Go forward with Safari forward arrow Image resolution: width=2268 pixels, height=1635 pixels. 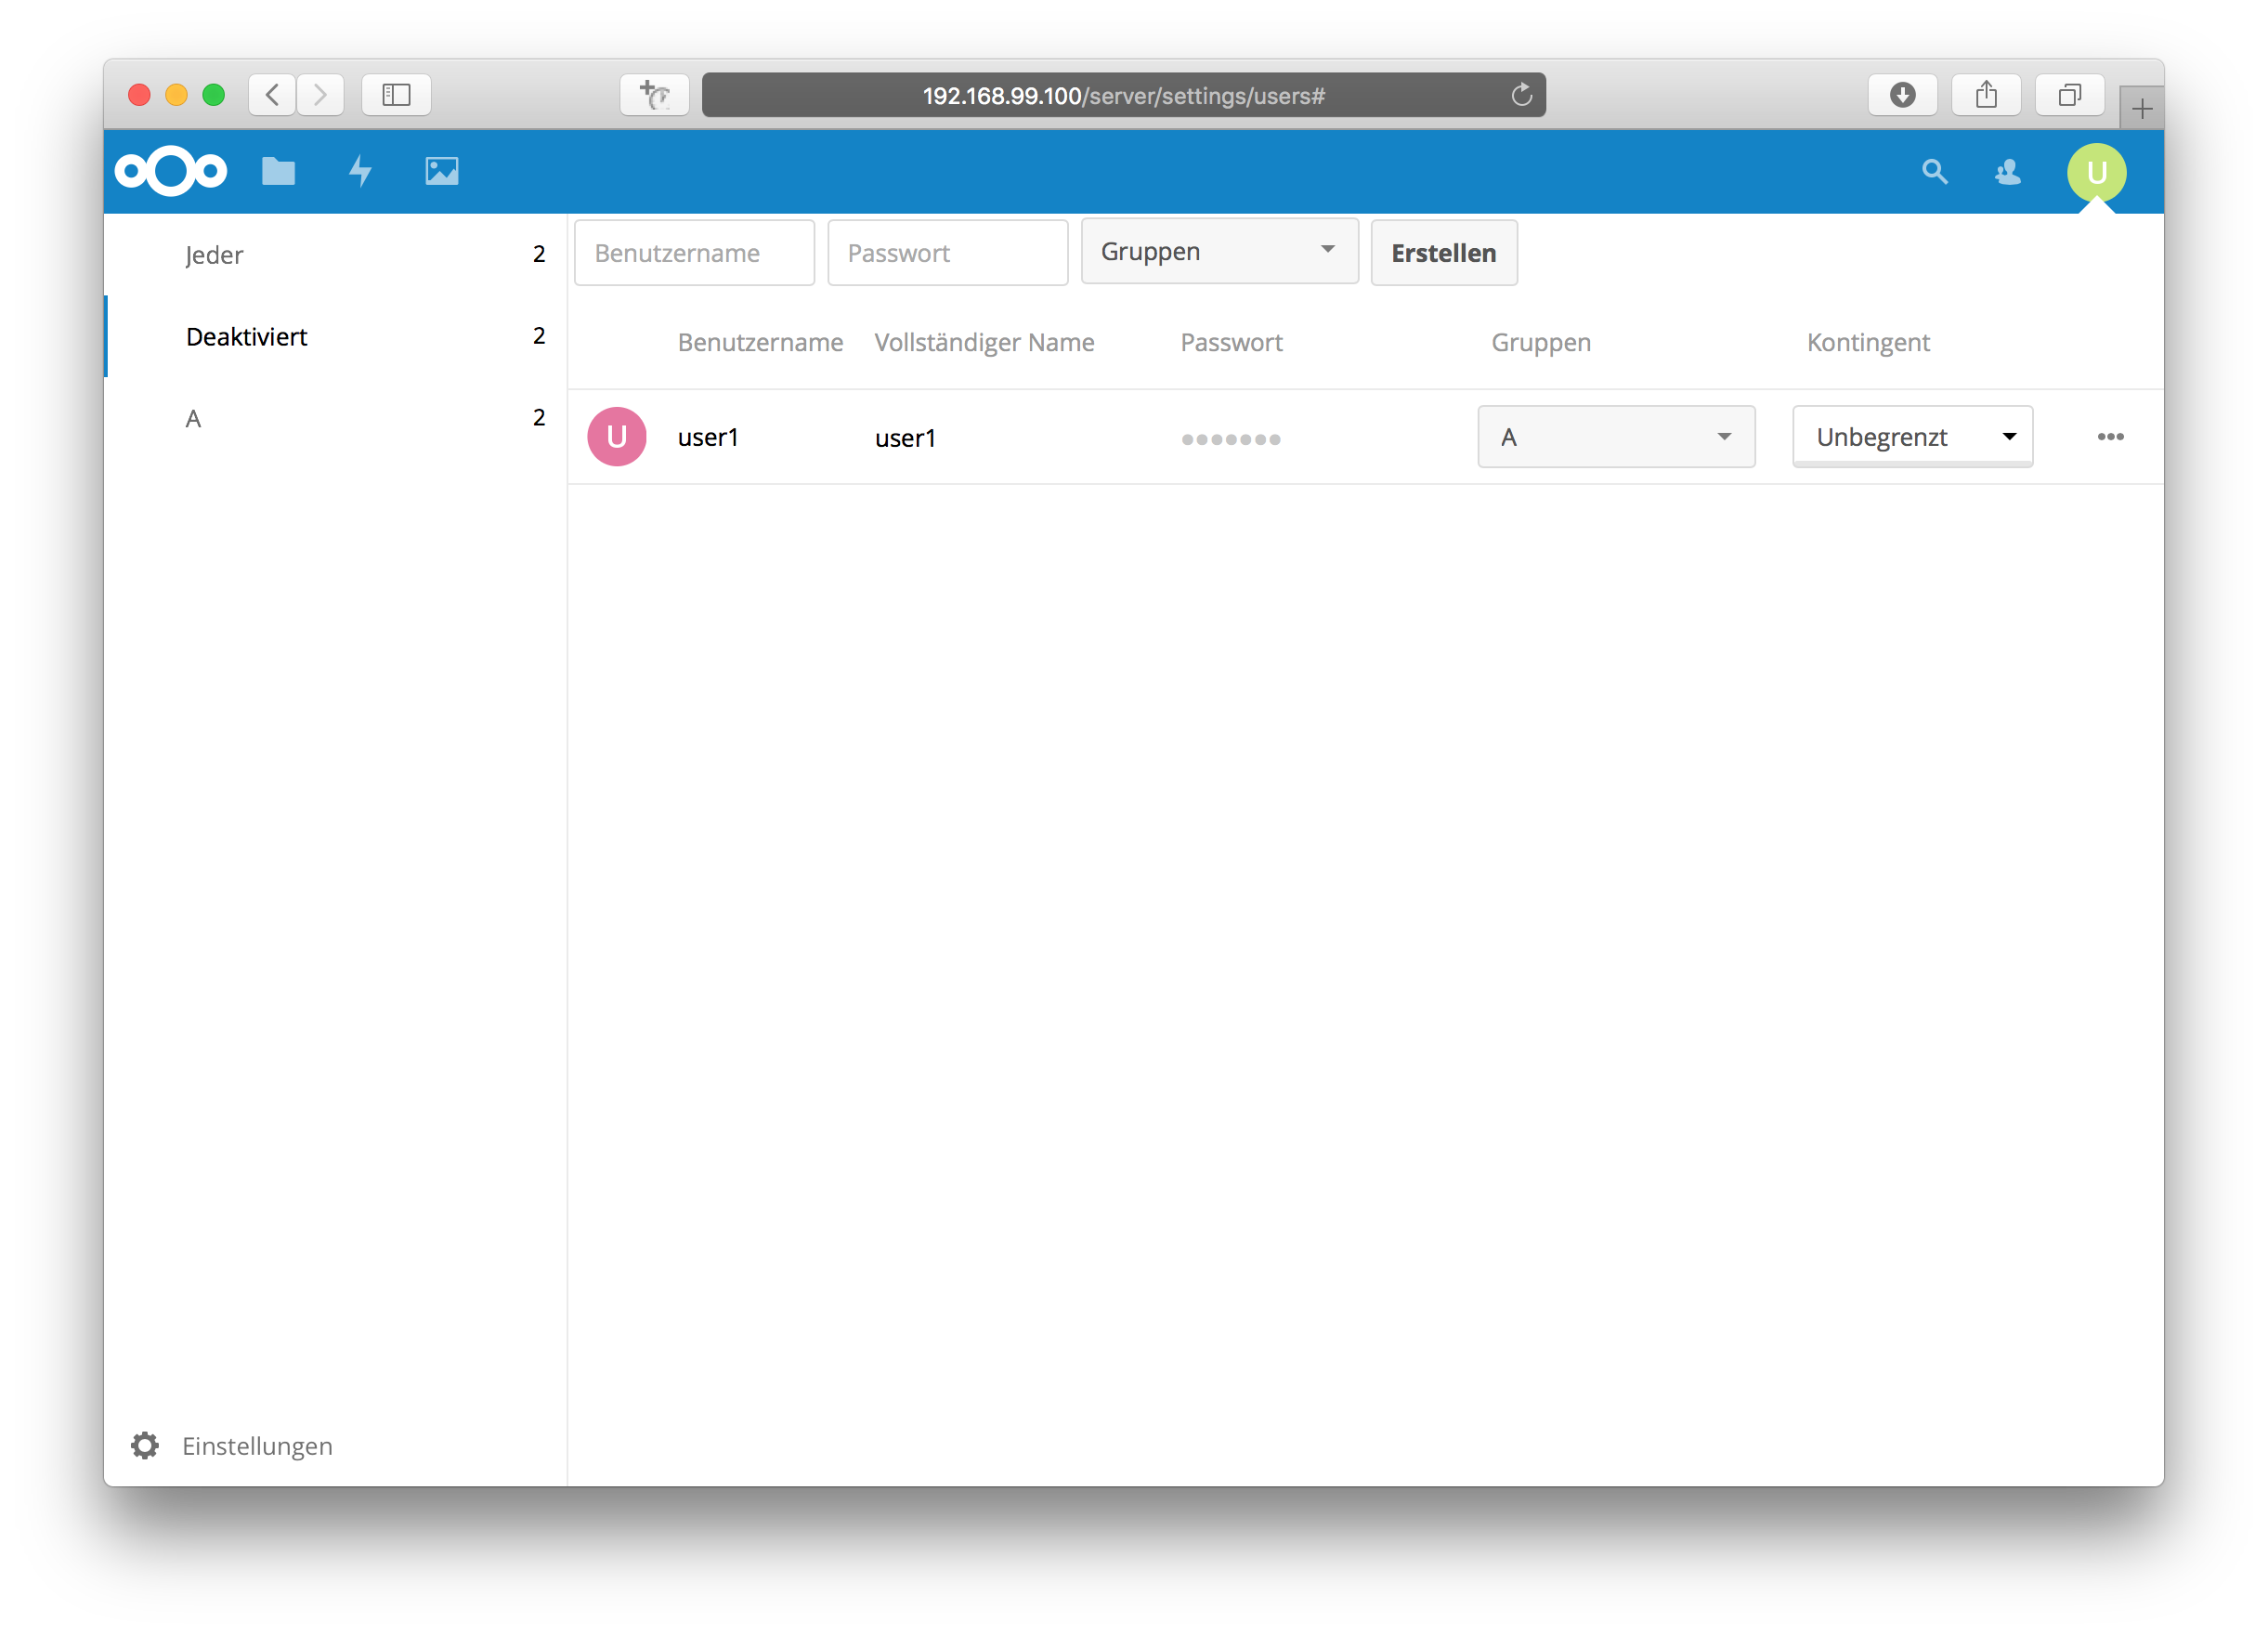(x=320, y=95)
